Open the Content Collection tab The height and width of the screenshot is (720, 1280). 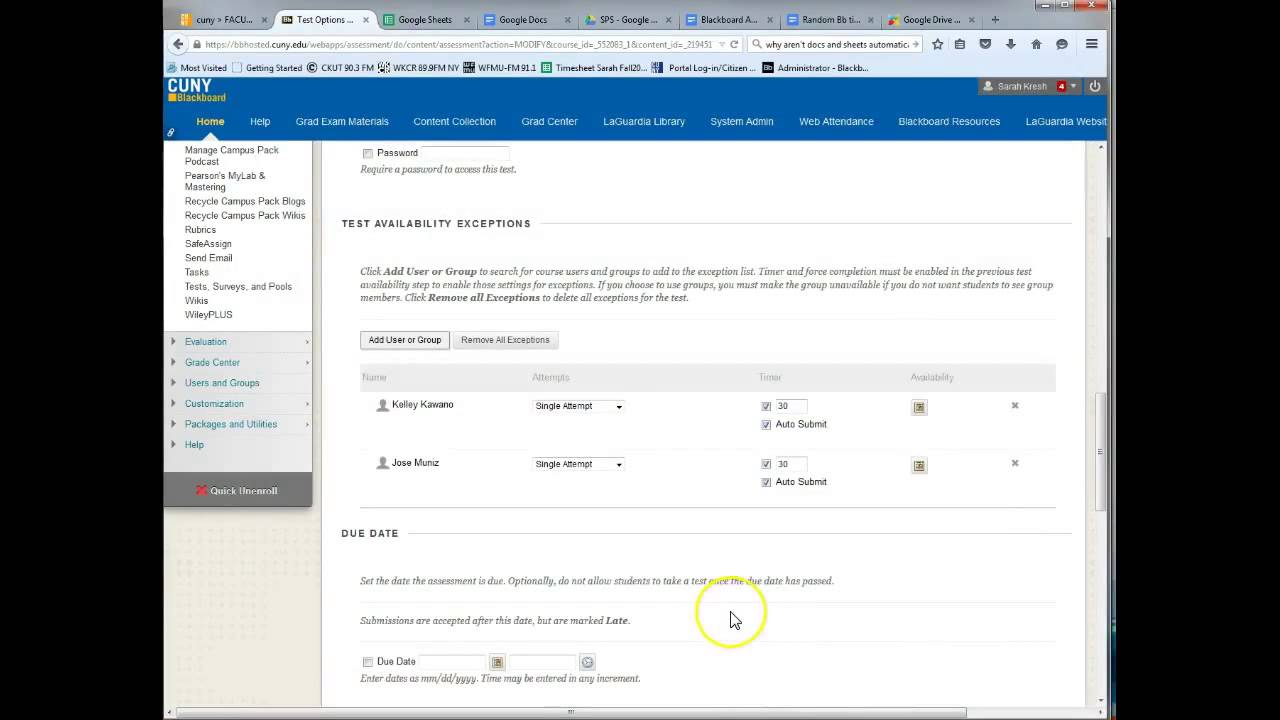(455, 121)
